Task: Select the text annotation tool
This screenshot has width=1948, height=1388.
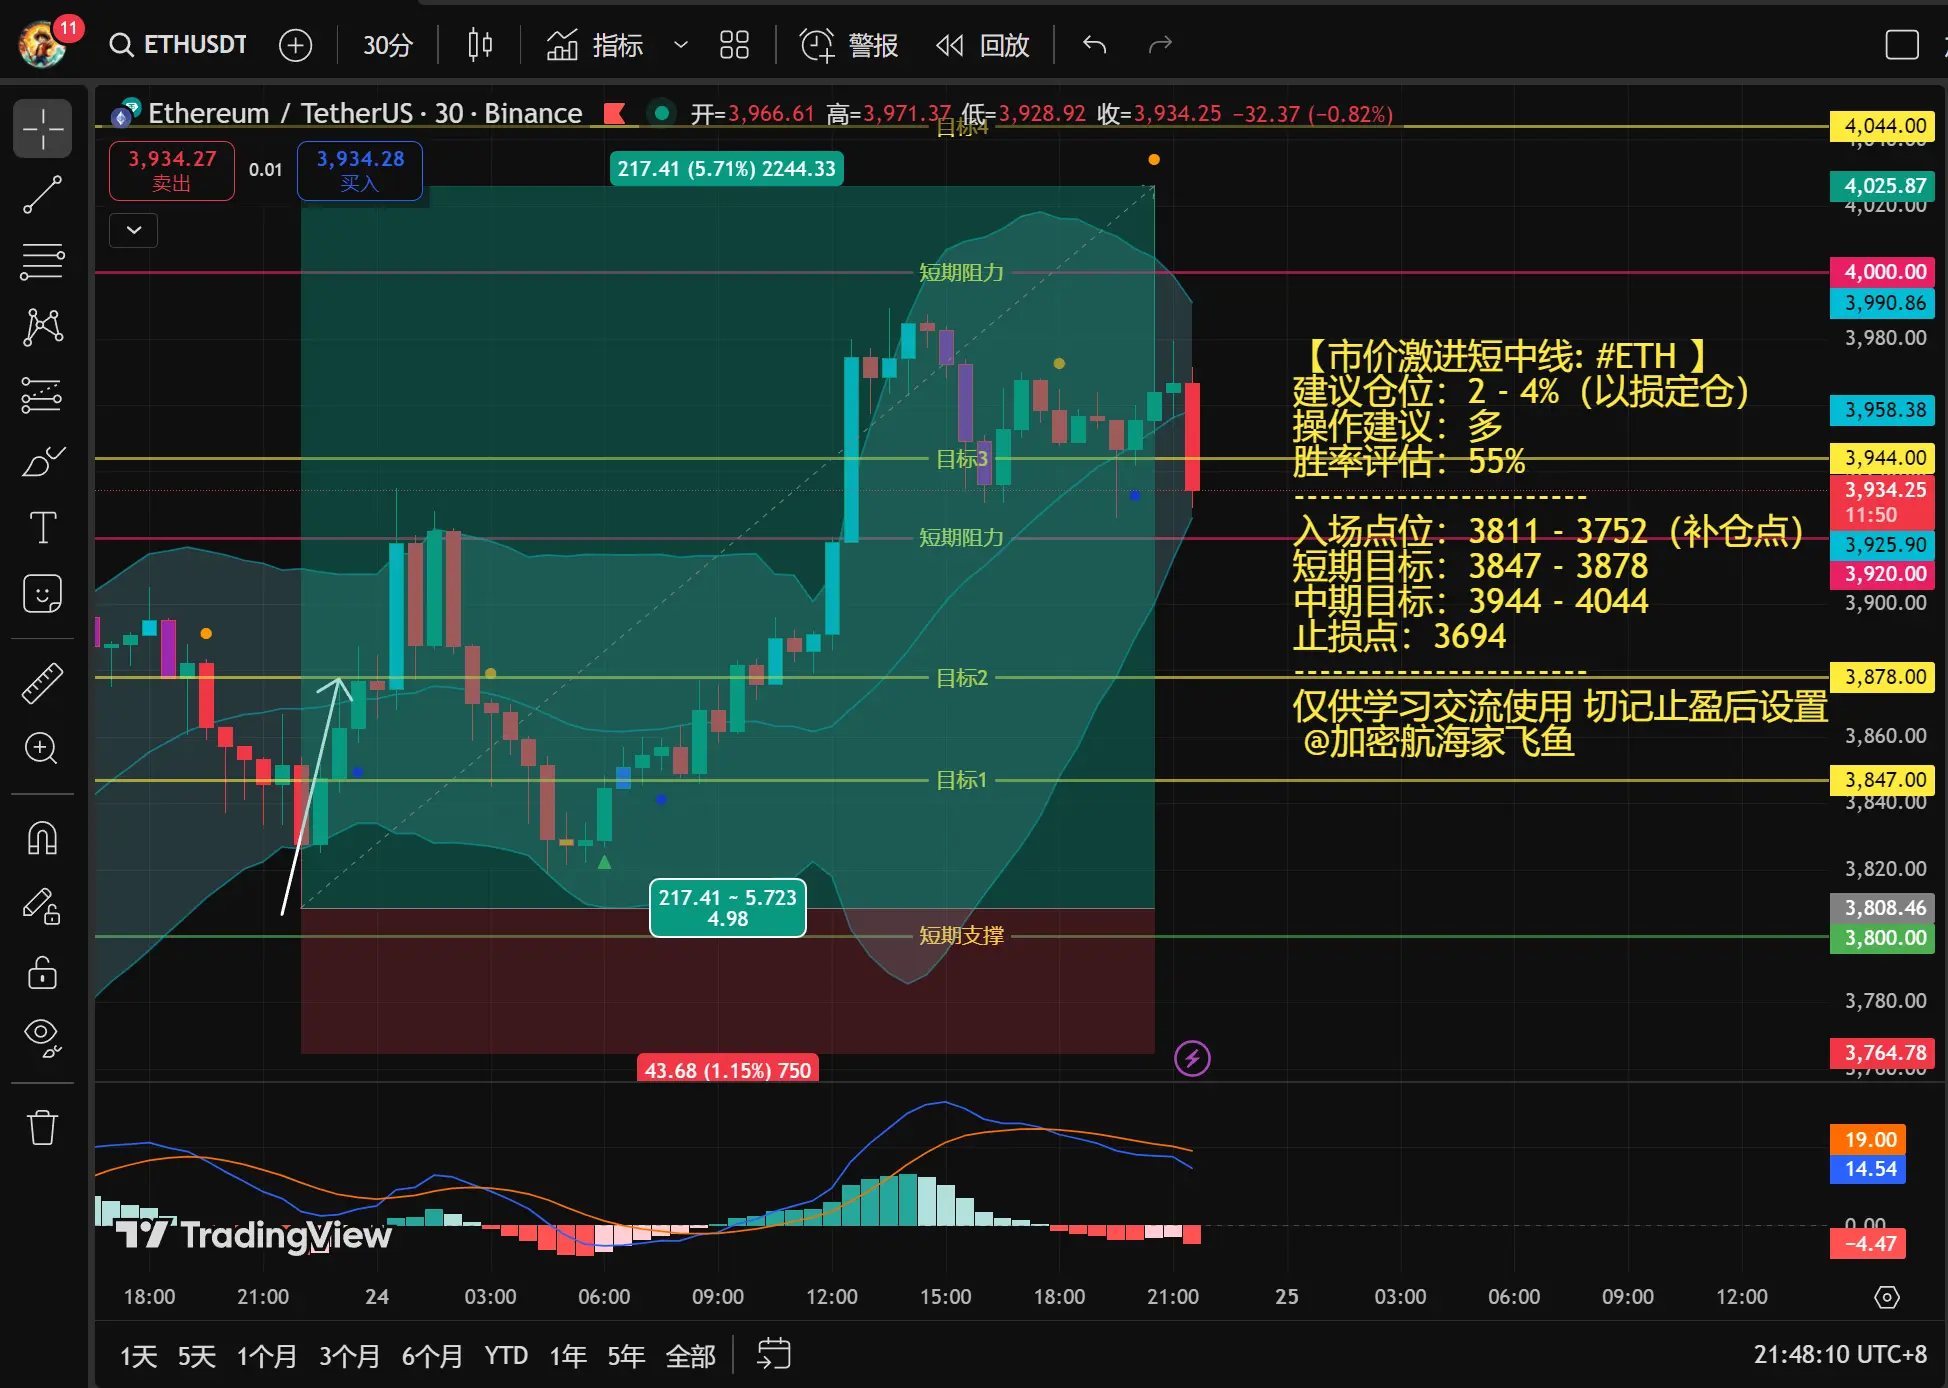Action: coord(42,527)
